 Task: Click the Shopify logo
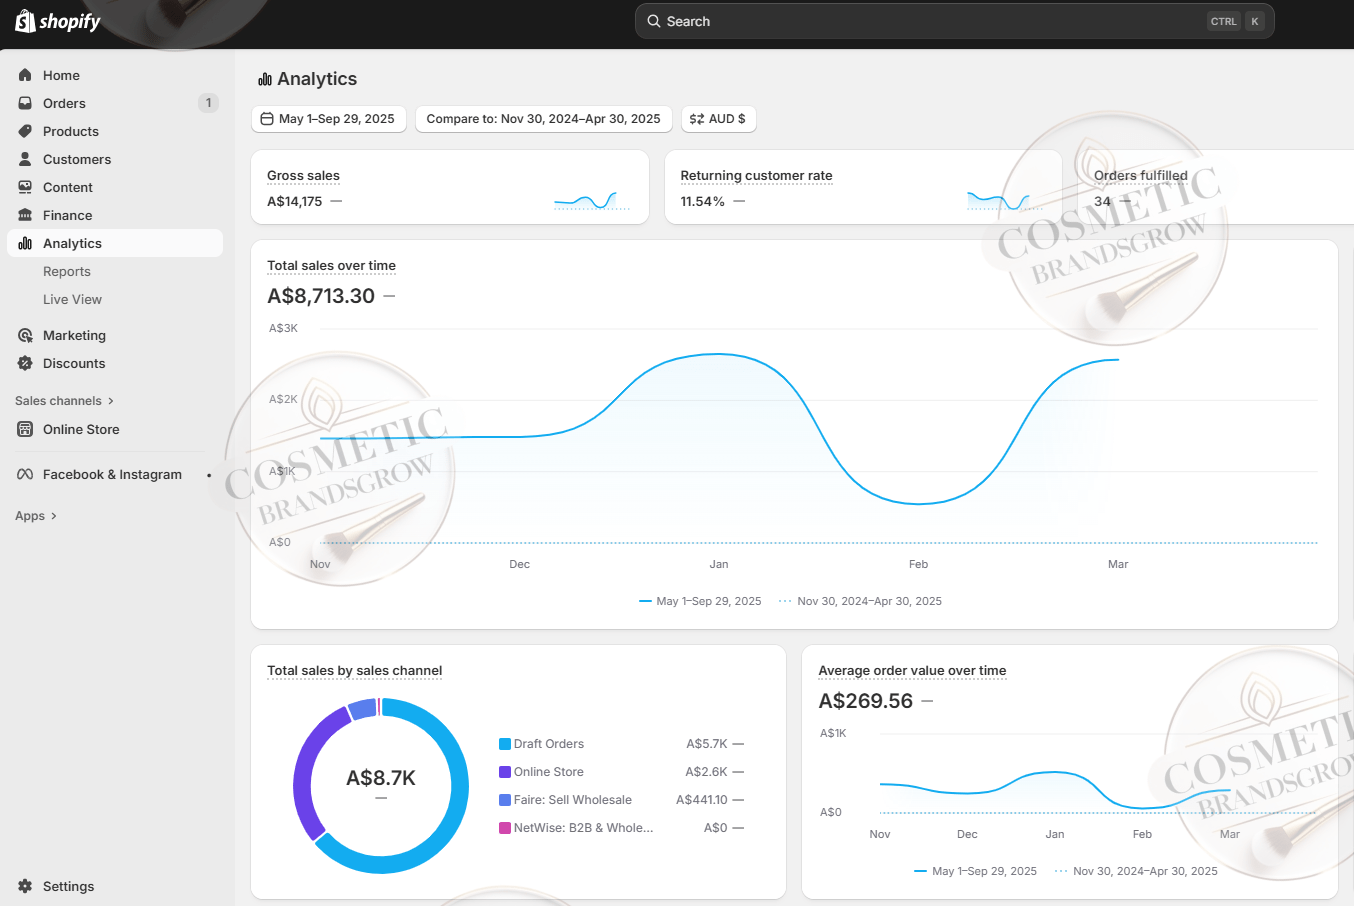point(58,21)
